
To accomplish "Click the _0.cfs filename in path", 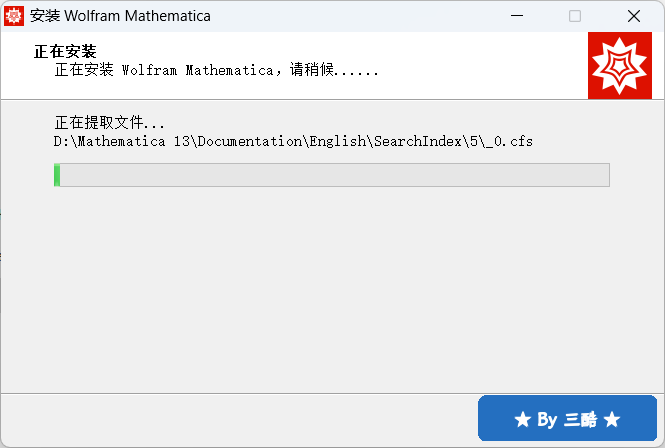I will pyautogui.click(x=507, y=142).
